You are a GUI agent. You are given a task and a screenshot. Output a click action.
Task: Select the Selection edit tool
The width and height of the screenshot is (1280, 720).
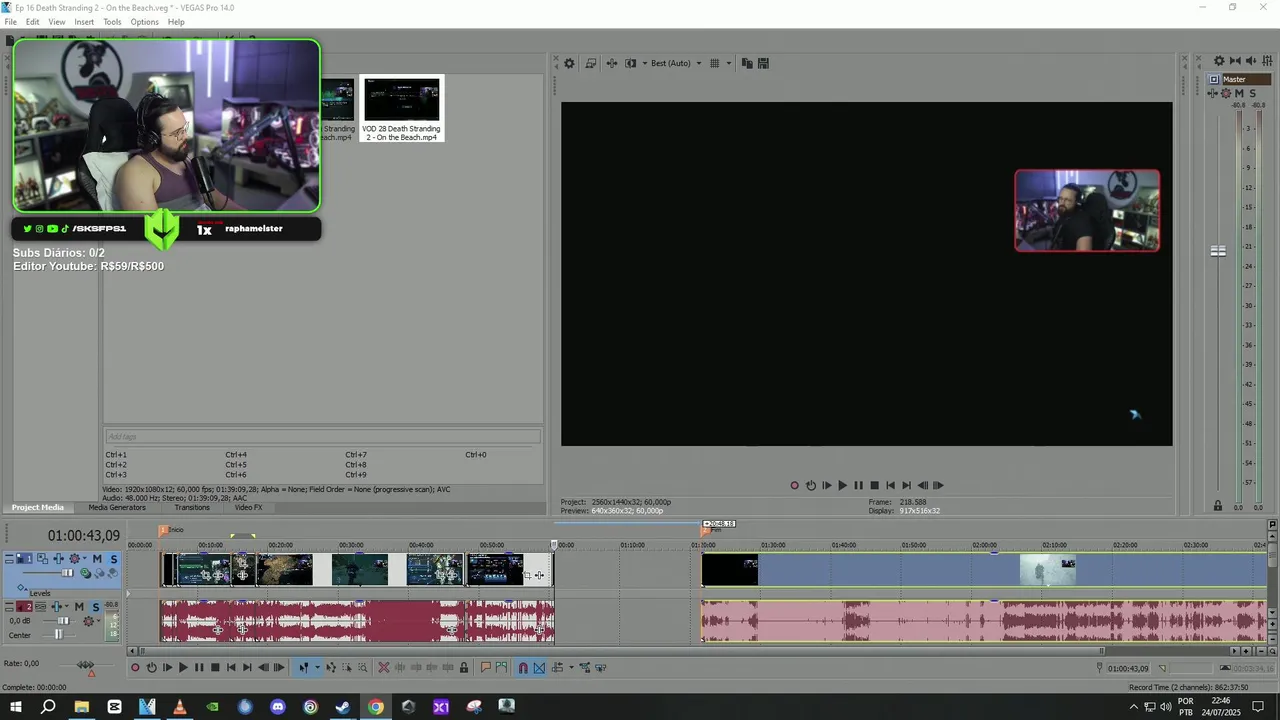[x=347, y=667]
